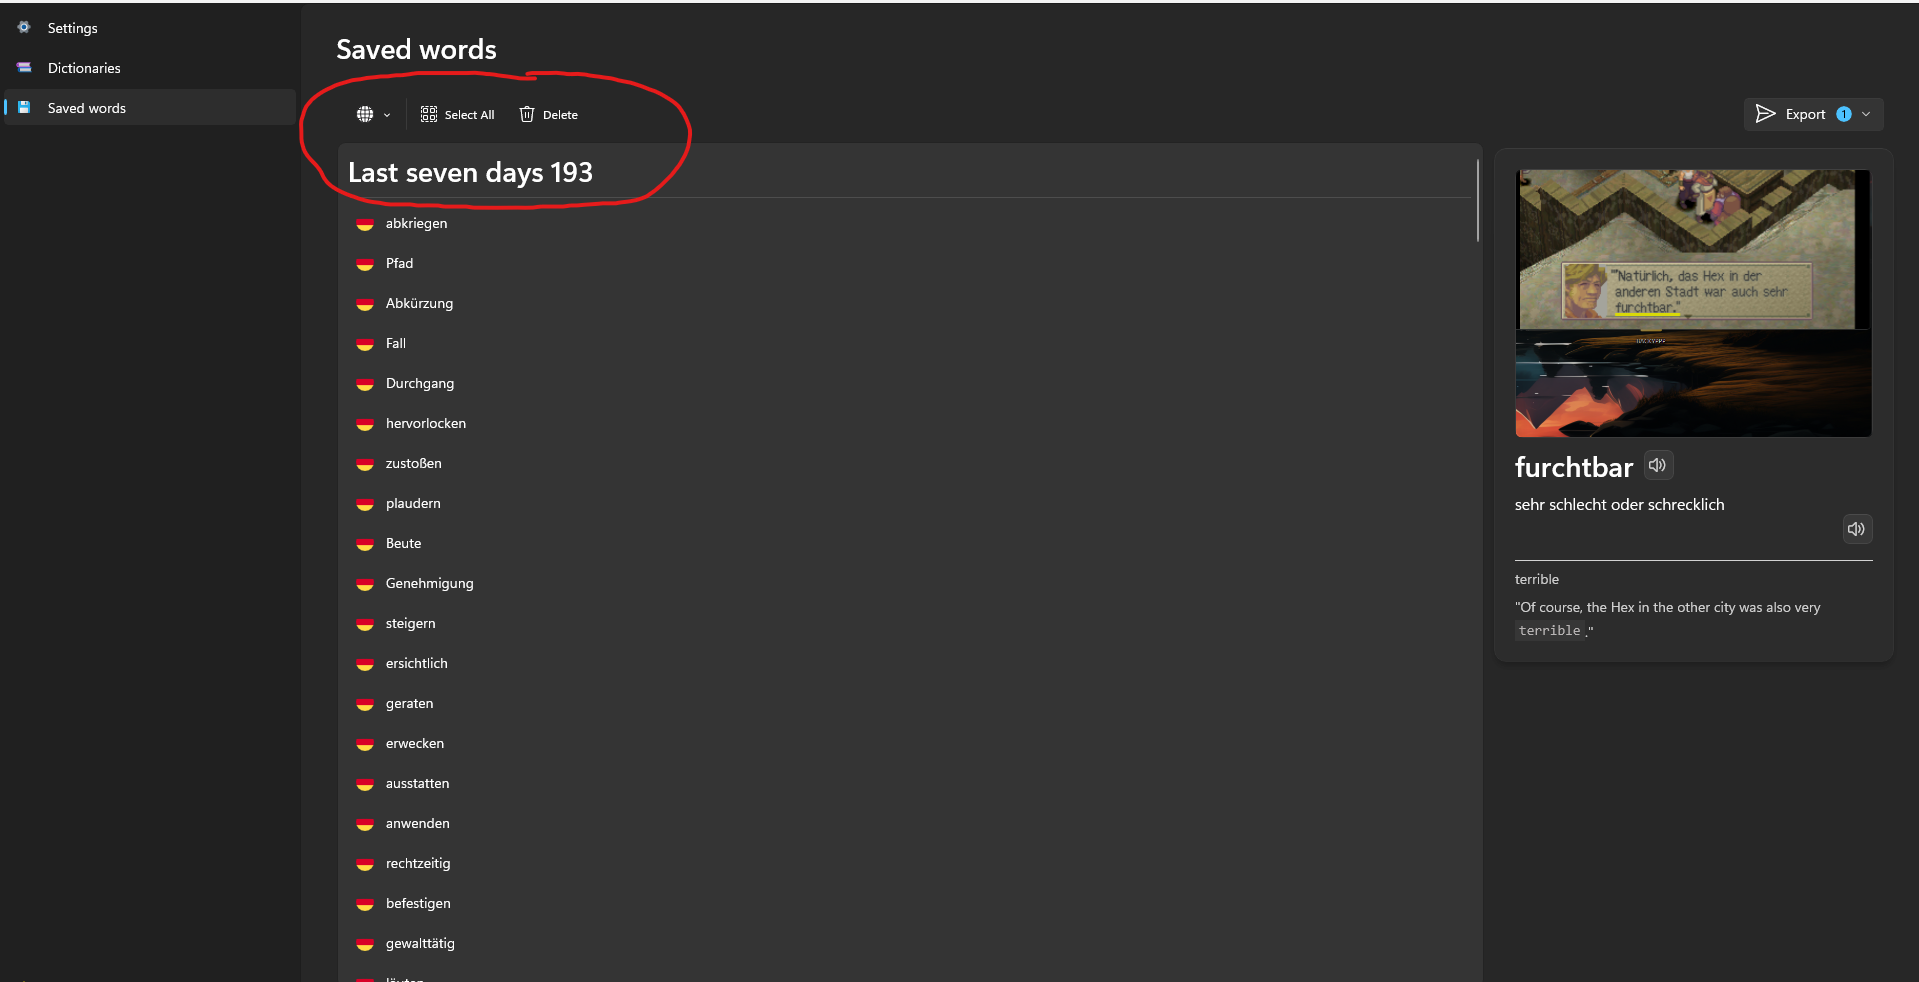Select the saved word hervorlocken

[x=425, y=423]
